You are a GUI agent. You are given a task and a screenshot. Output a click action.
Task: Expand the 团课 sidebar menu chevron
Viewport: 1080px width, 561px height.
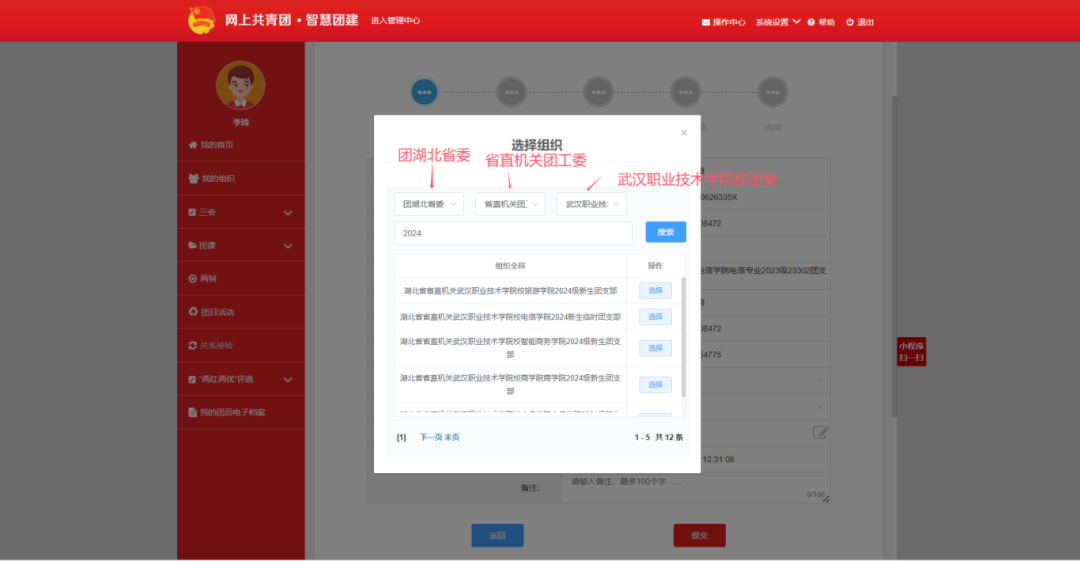pos(288,246)
